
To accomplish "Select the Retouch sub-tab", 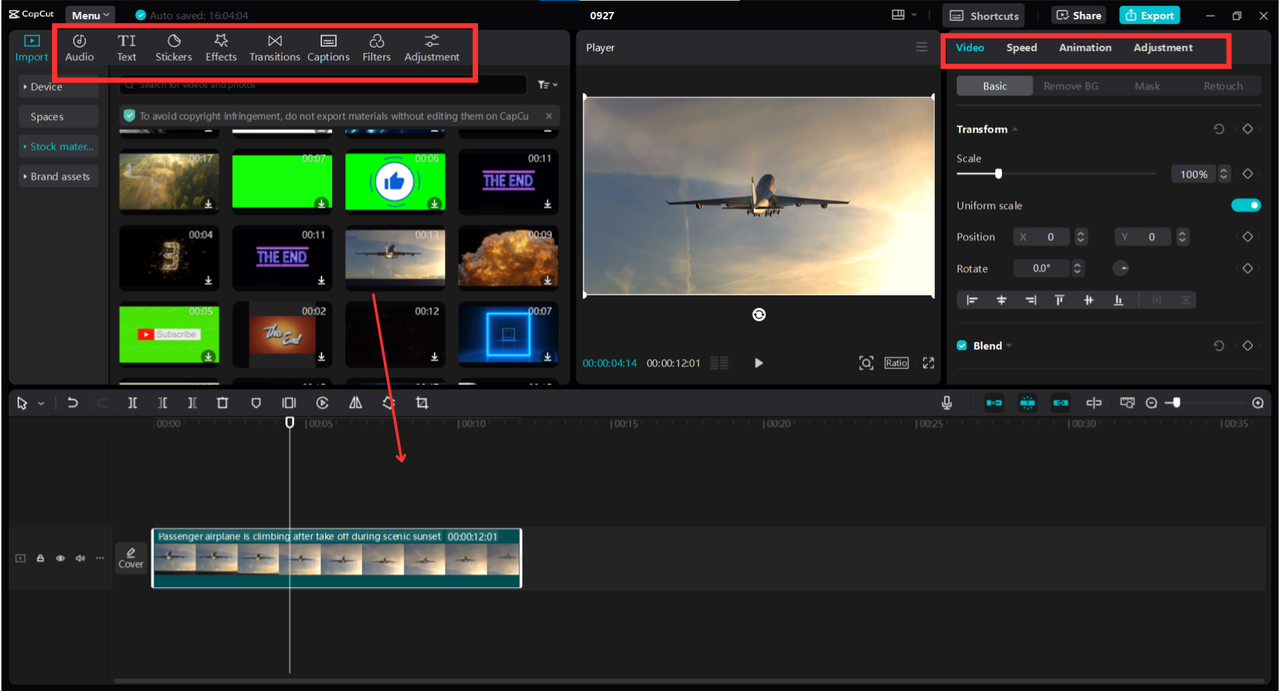I will coord(1223,86).
